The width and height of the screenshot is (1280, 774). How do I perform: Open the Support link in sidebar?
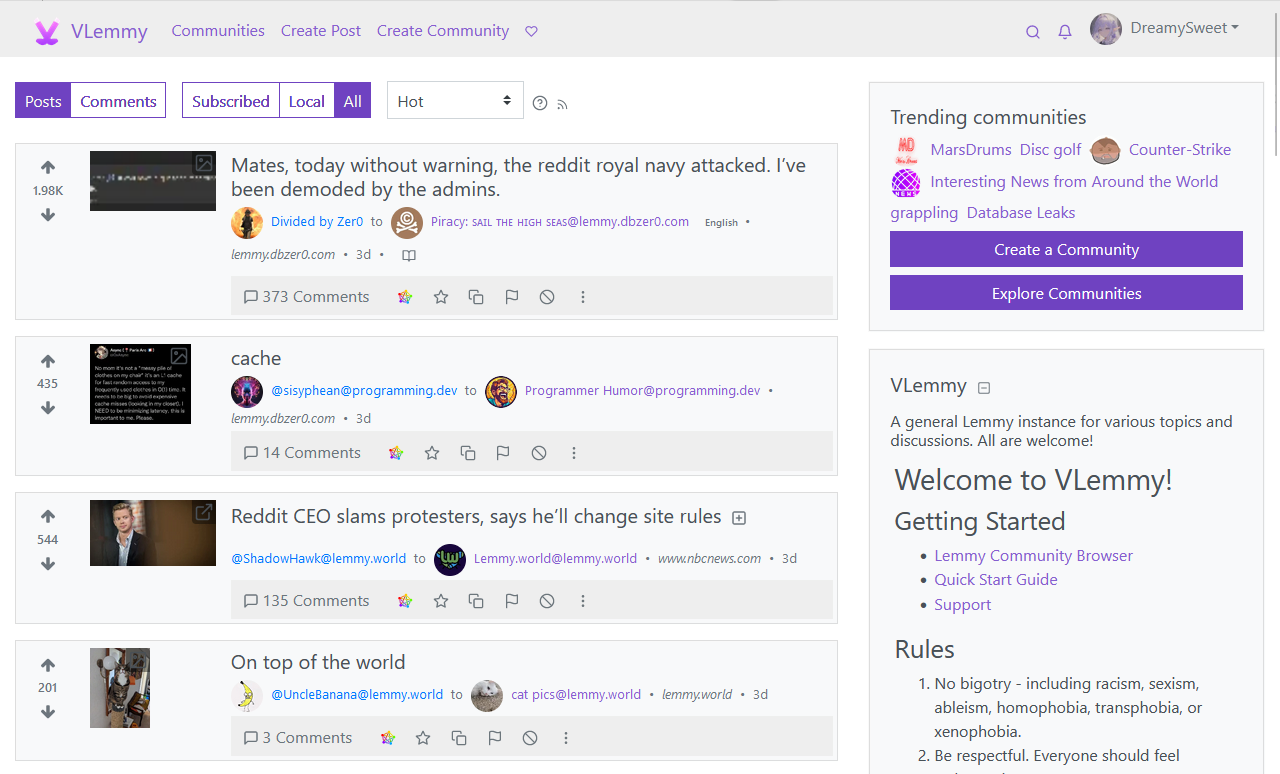[x=963, y=605]
